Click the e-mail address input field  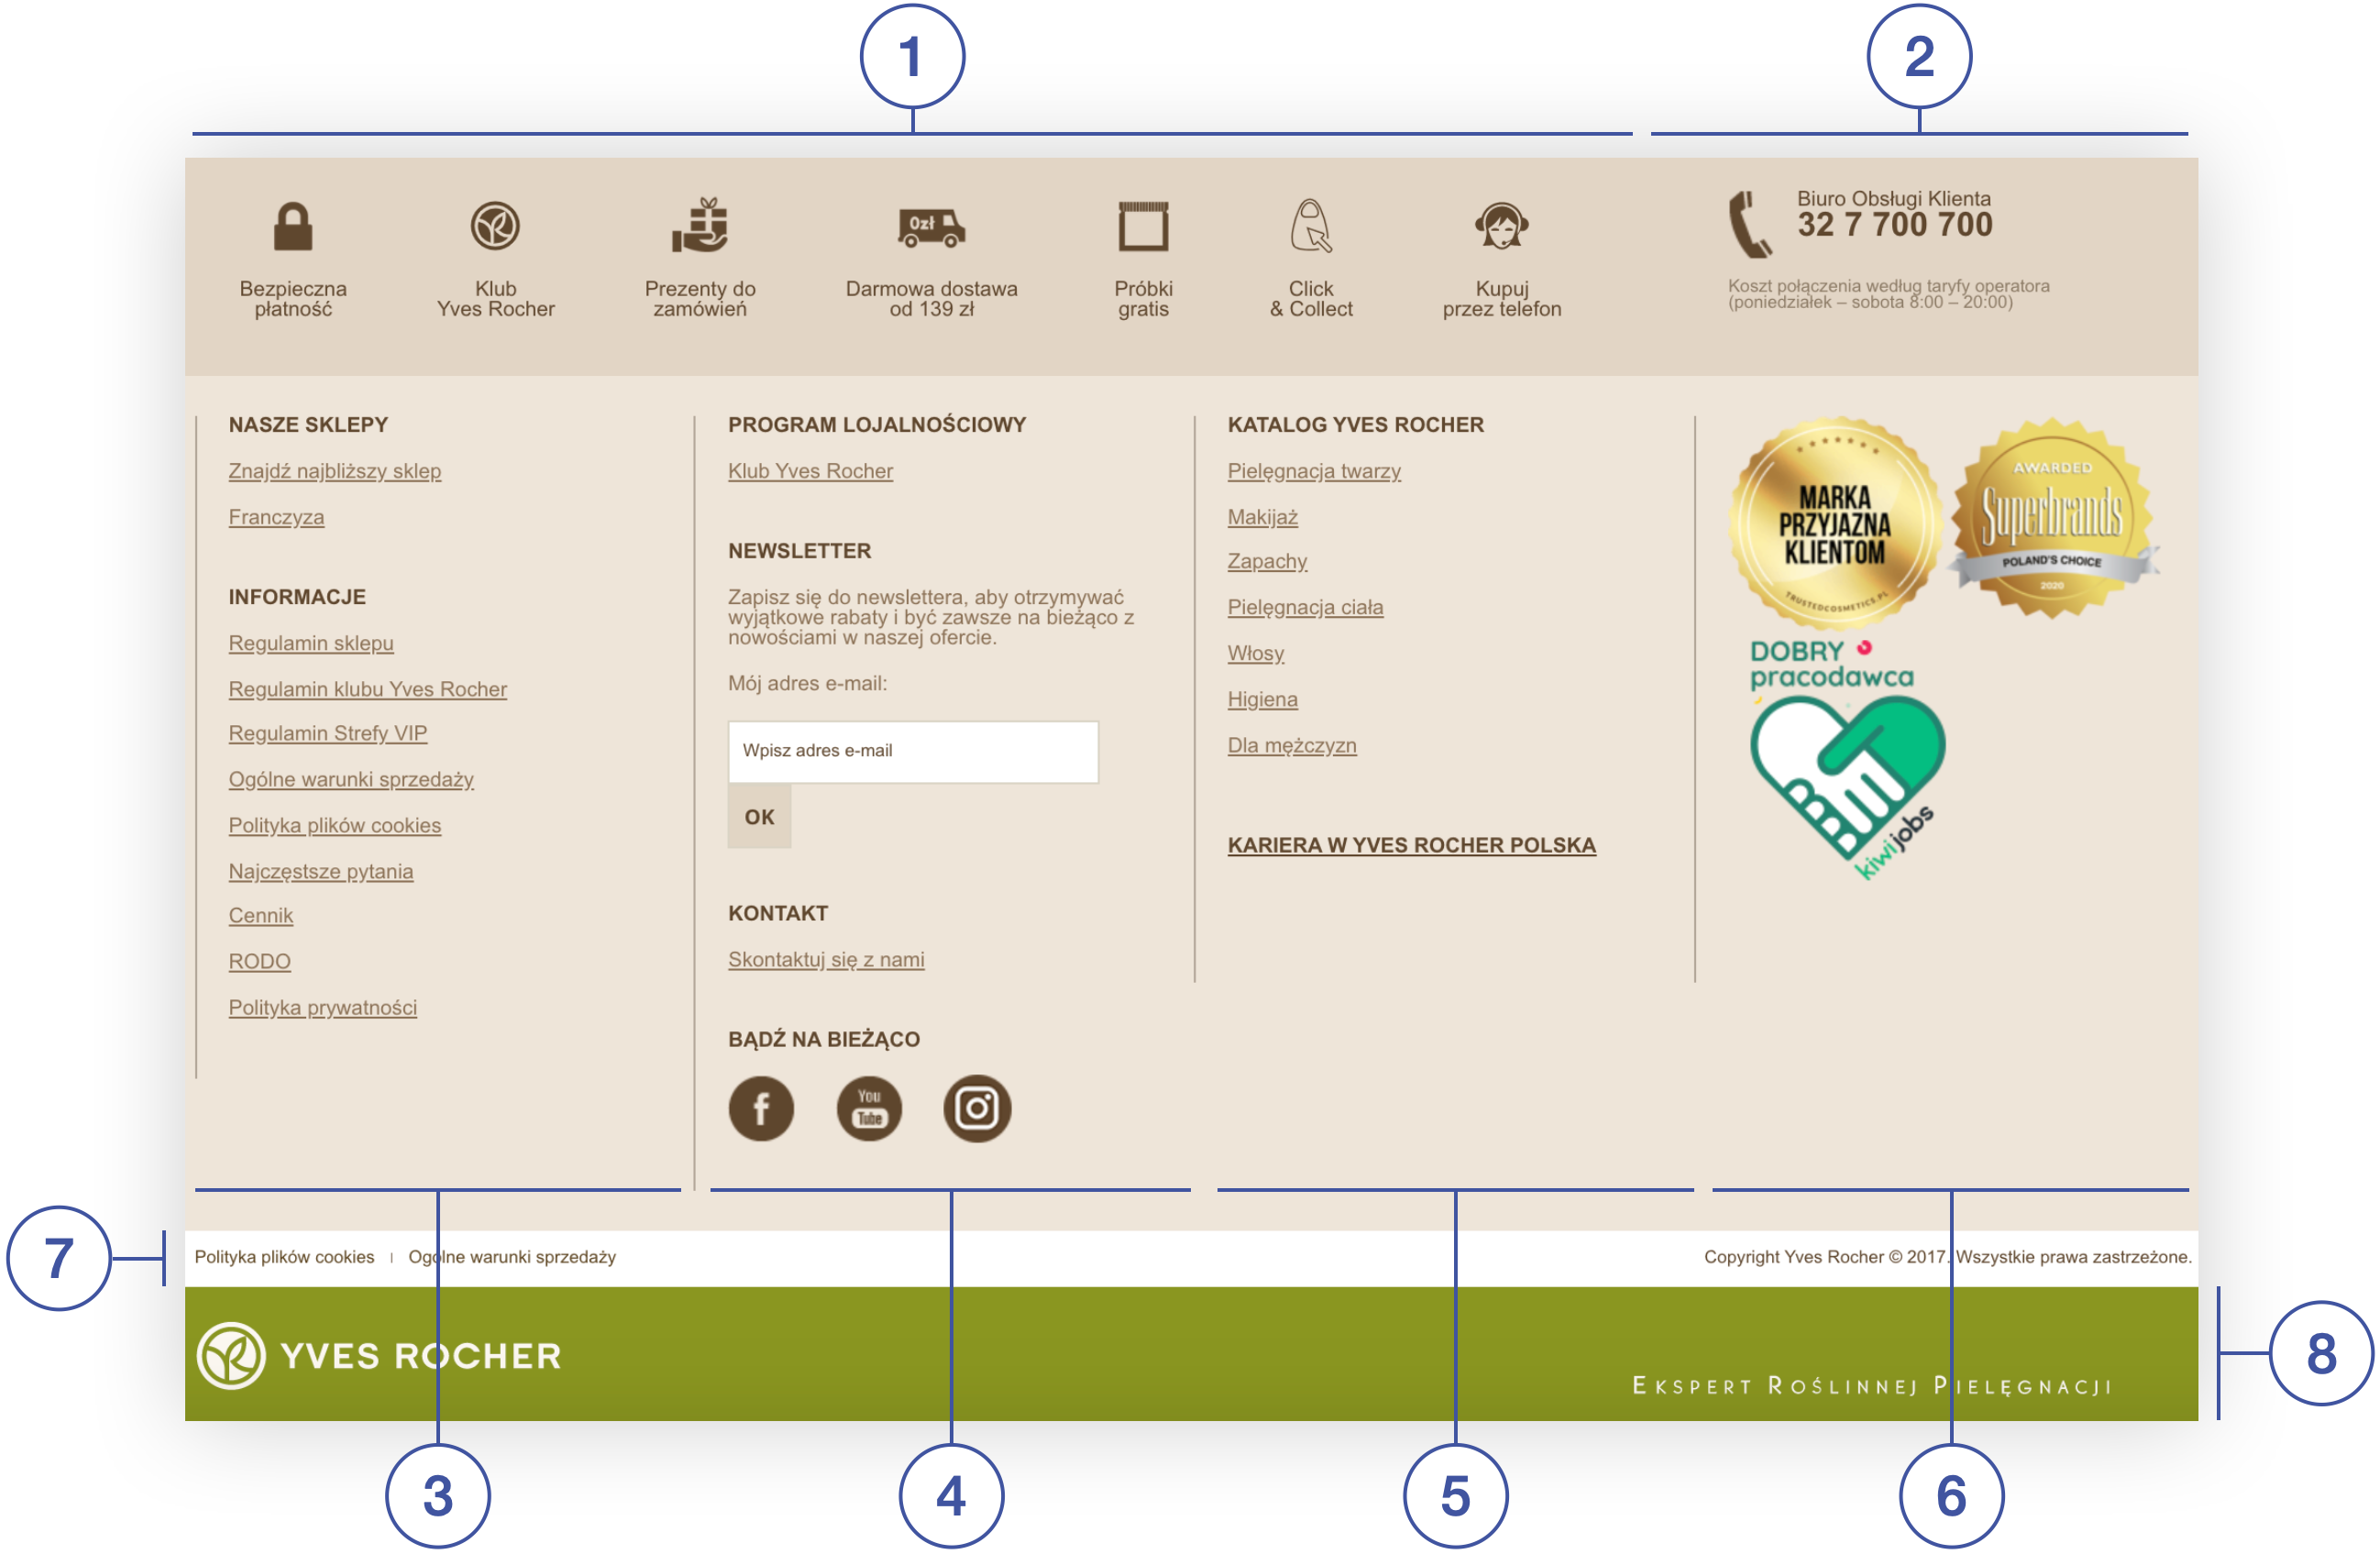913,751
